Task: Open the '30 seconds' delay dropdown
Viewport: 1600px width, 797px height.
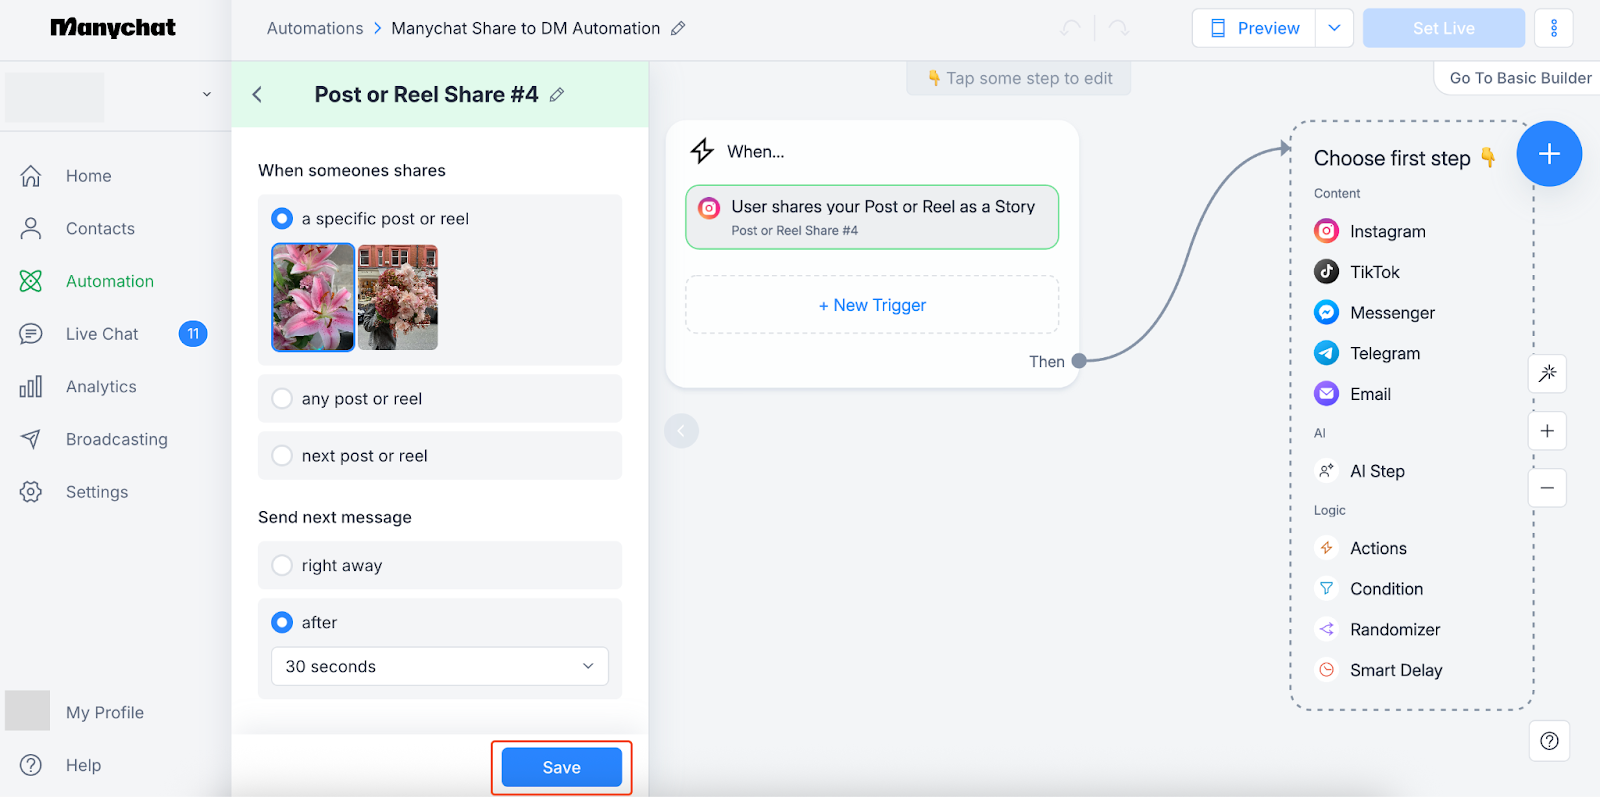Action: click(x=440, y=667)
